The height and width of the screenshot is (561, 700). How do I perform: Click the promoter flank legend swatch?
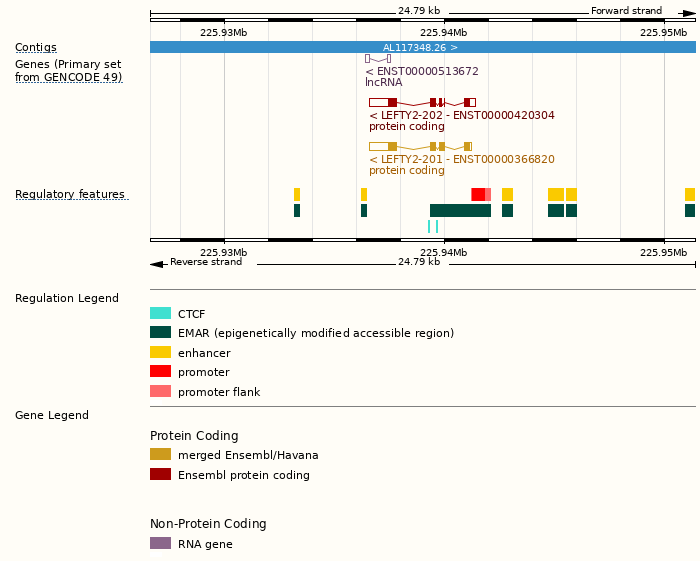click(x=160, y=391)
